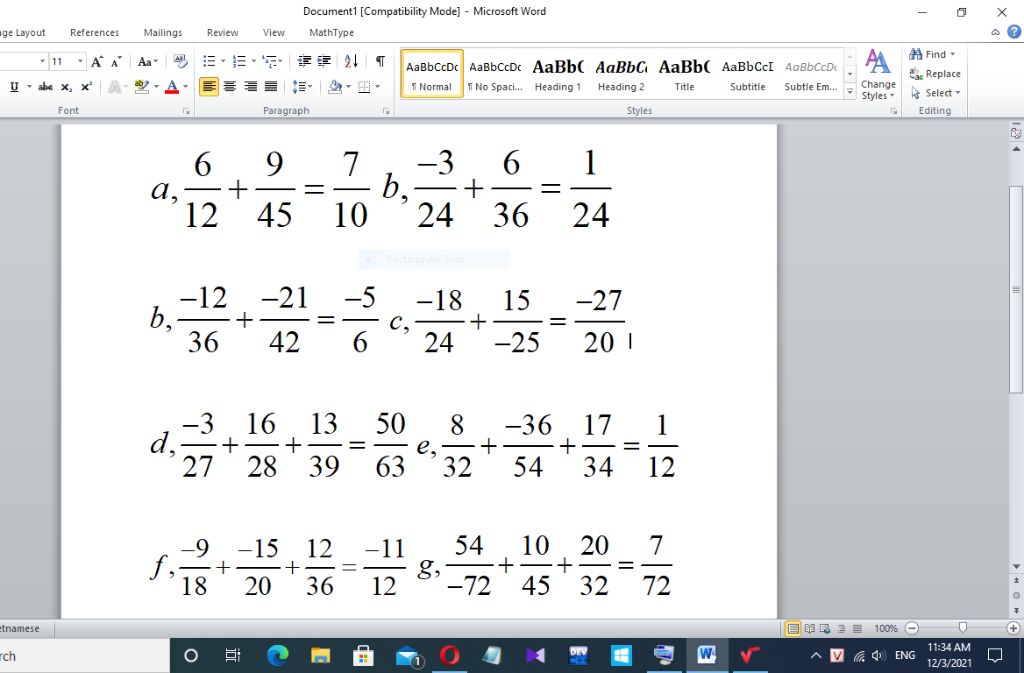Minimize the ribbon with the caret icon
This screenshot has height=673, width=1024.
(x=995, y=32)
